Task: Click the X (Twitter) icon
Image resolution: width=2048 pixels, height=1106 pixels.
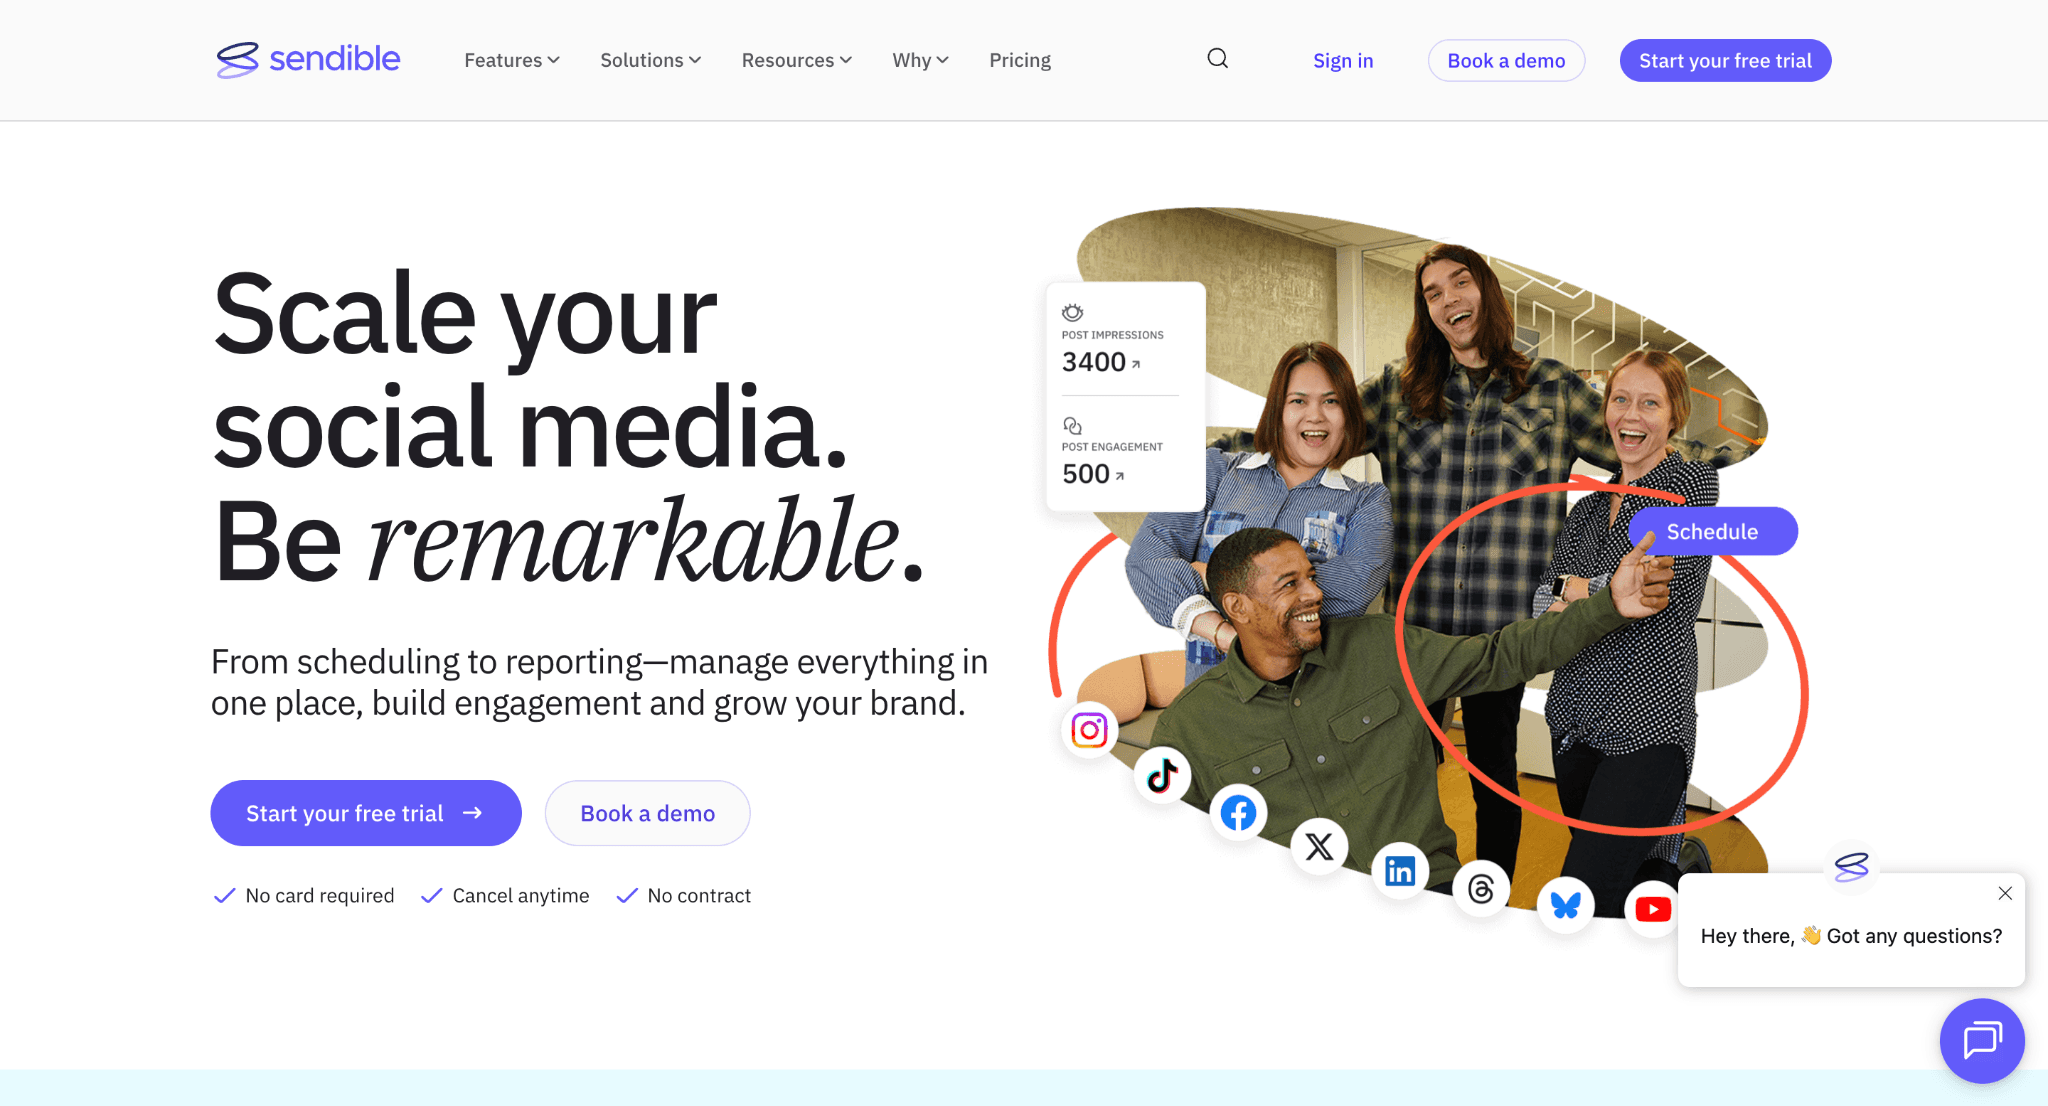Action: [x=1319, y=847]
